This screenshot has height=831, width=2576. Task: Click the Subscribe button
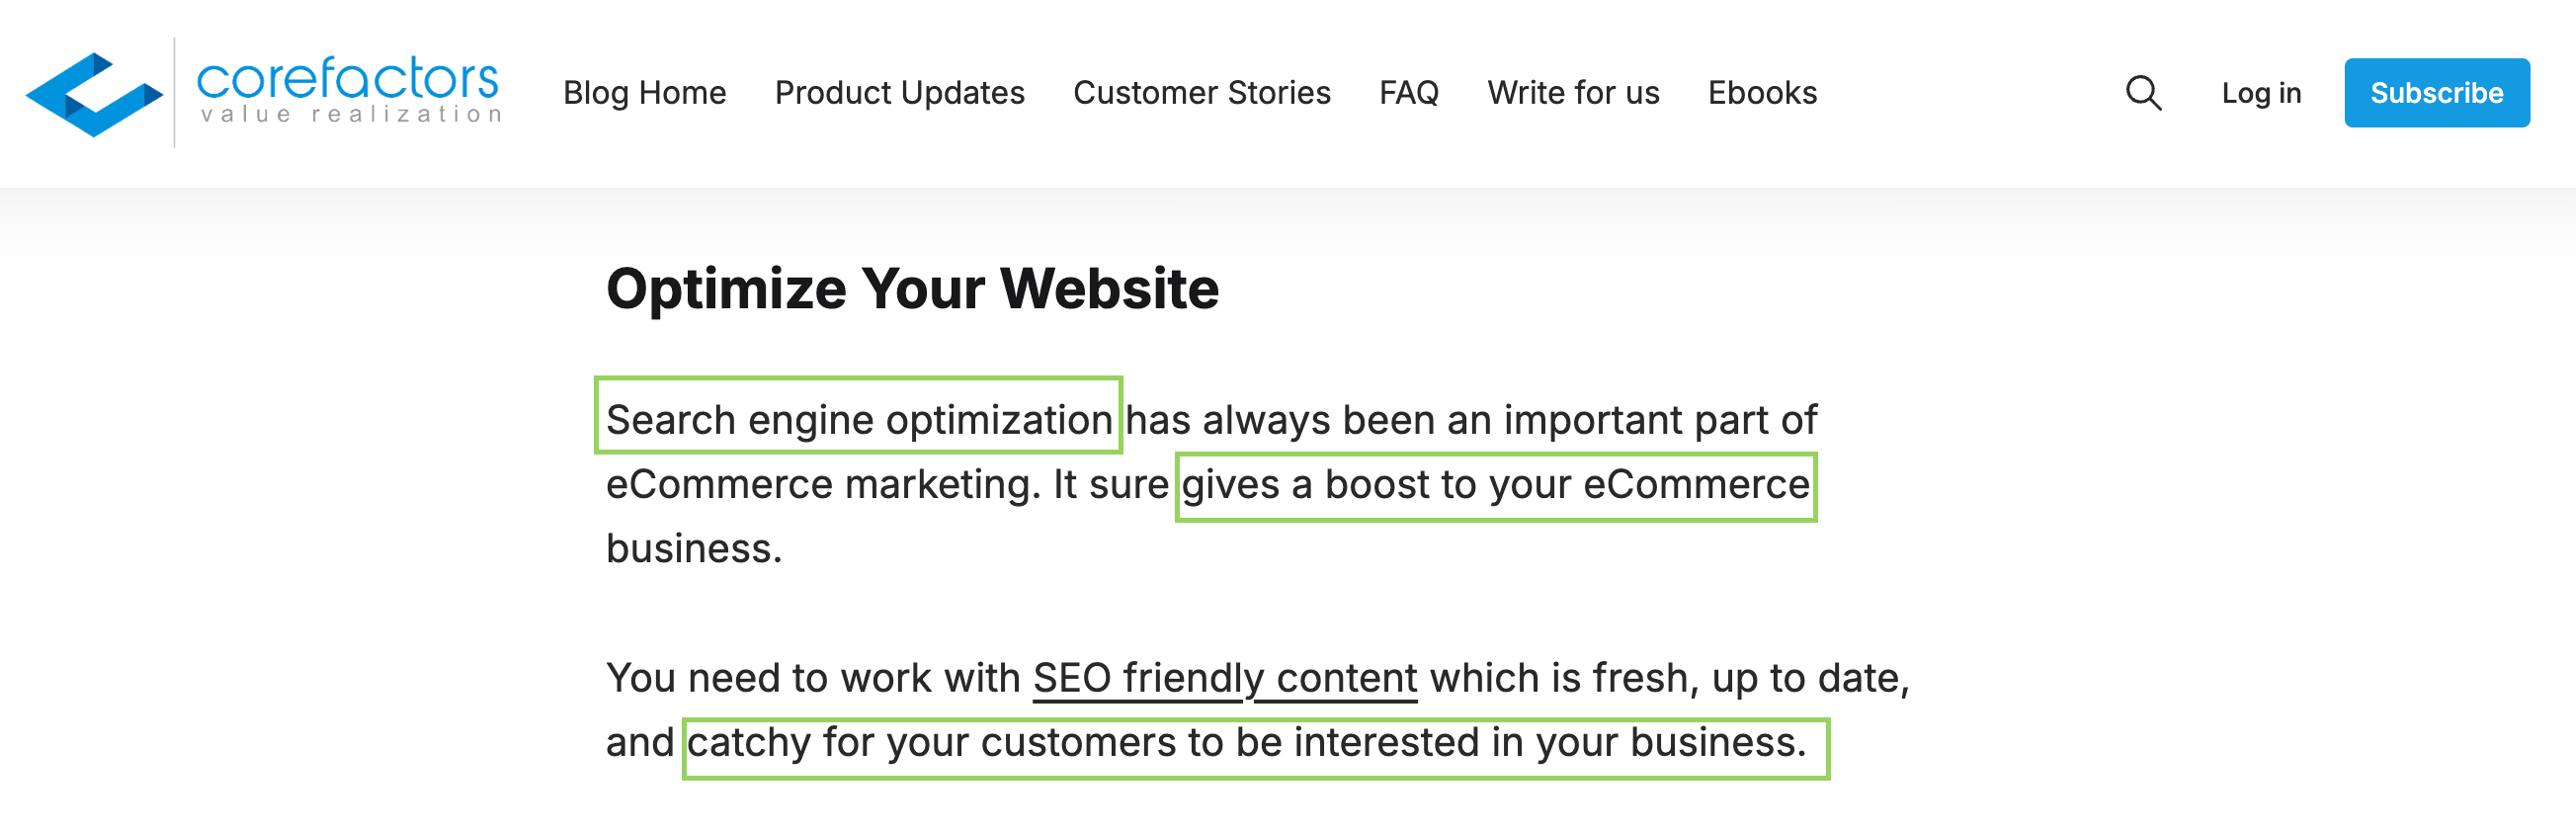(x=2437, y=93)
